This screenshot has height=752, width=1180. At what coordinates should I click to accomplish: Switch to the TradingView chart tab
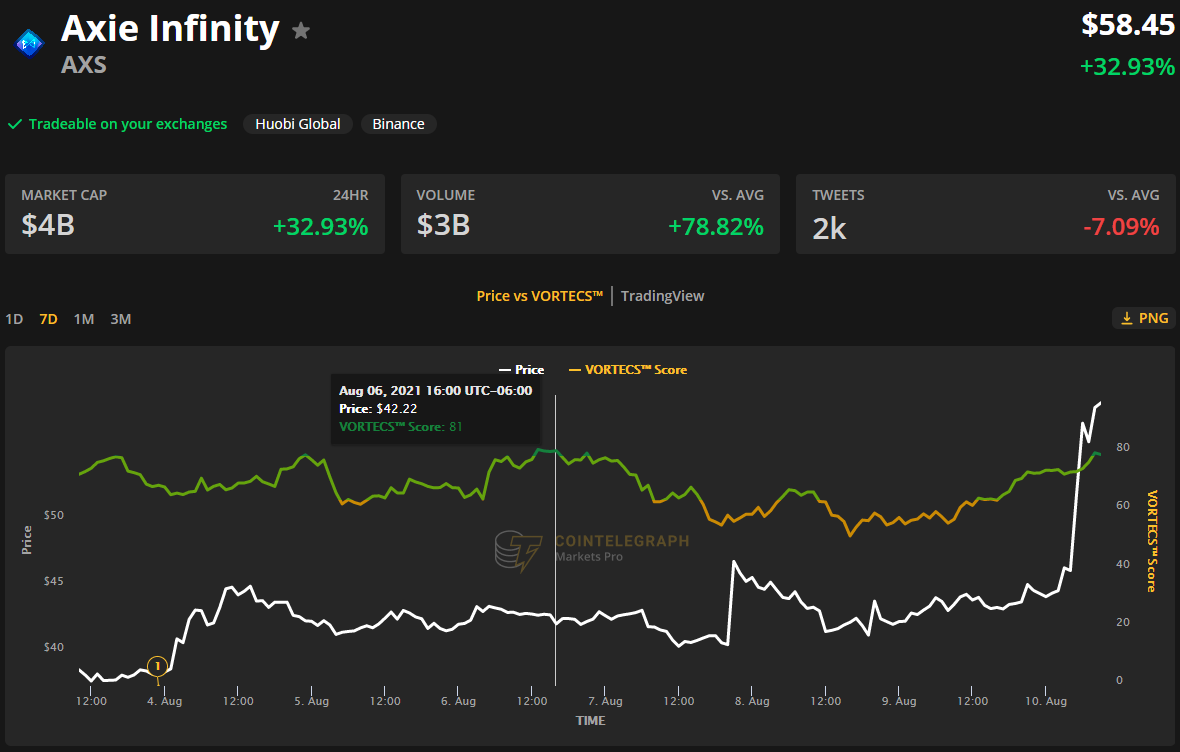[662, 296]
